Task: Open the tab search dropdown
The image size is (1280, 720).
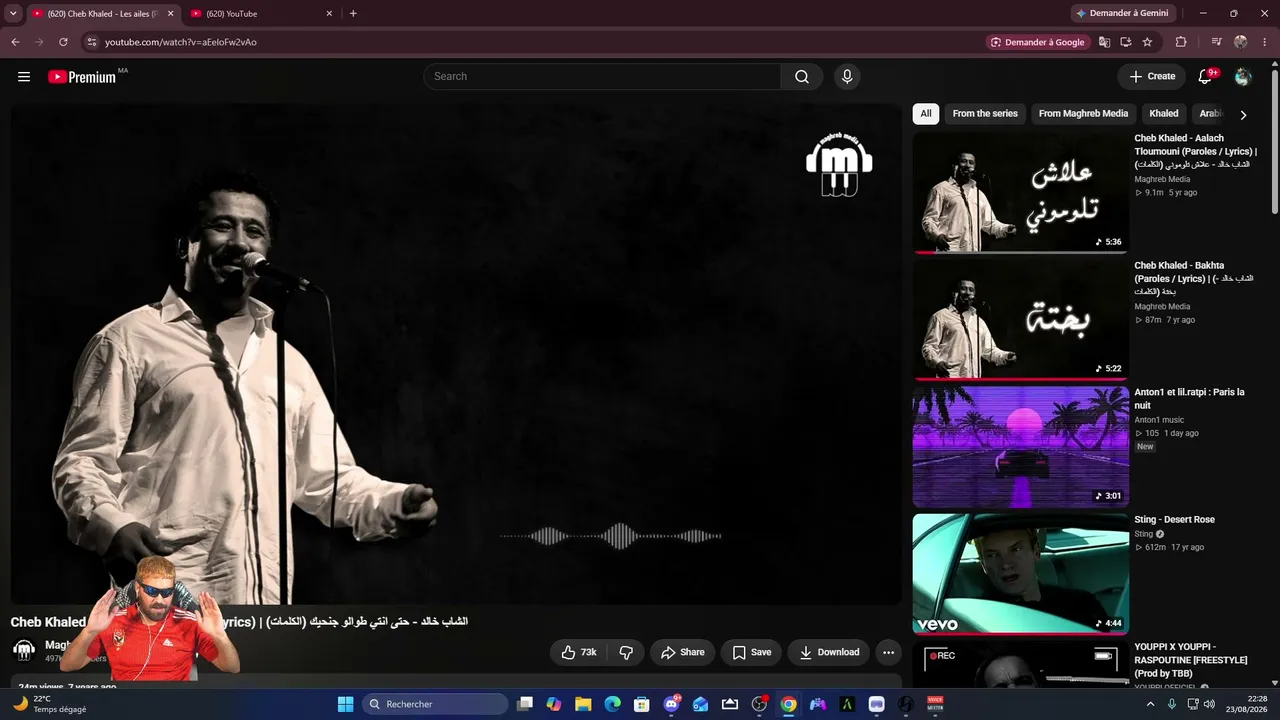Action: click(x=13, y=14)
